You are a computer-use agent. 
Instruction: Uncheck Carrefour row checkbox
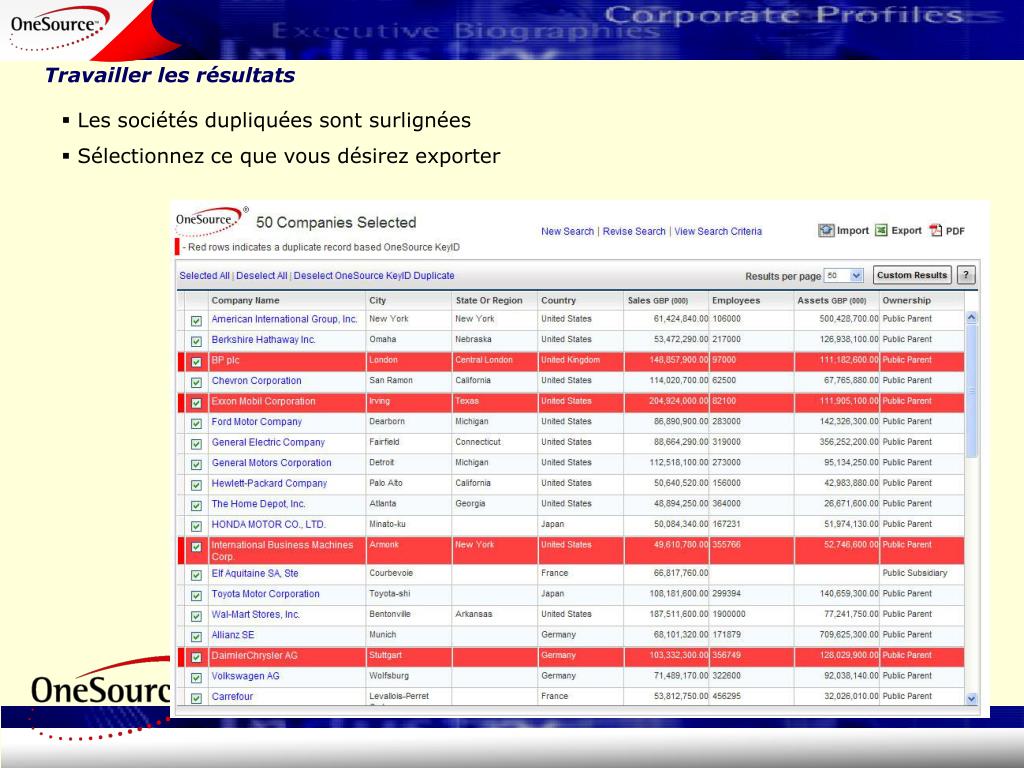196,698
